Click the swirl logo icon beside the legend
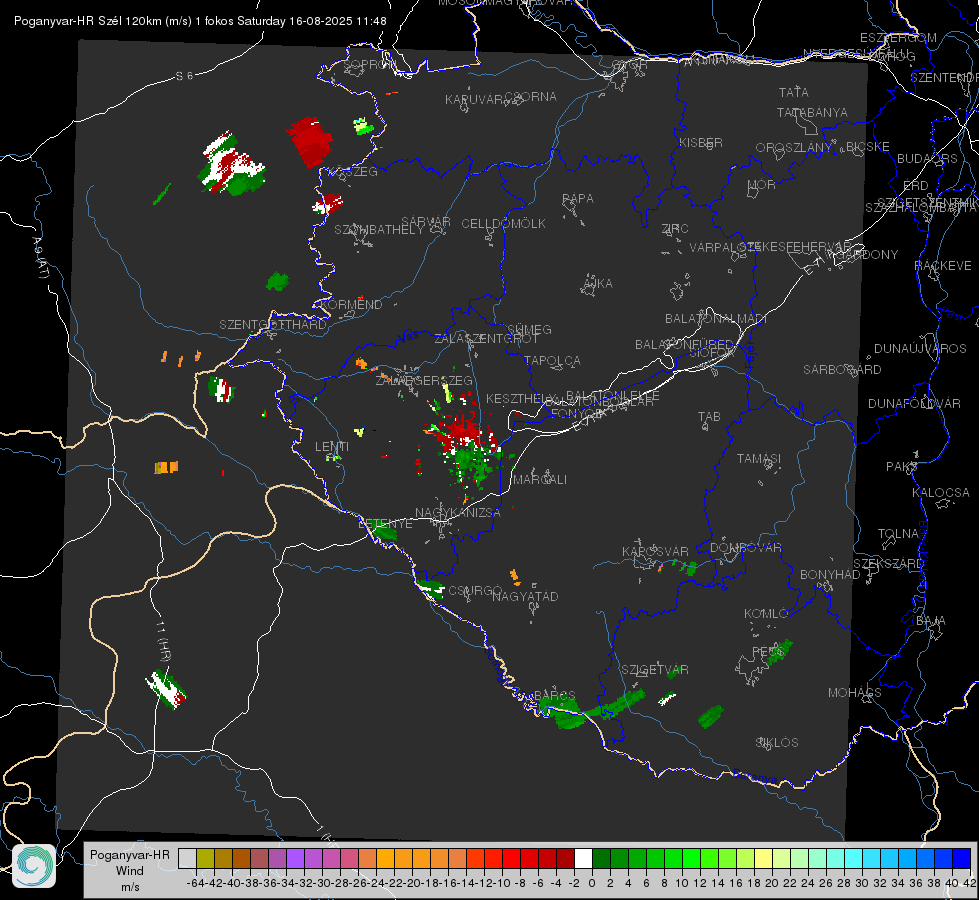The height and width of the screenshot is (900, 979). click(x=34, y=866)
